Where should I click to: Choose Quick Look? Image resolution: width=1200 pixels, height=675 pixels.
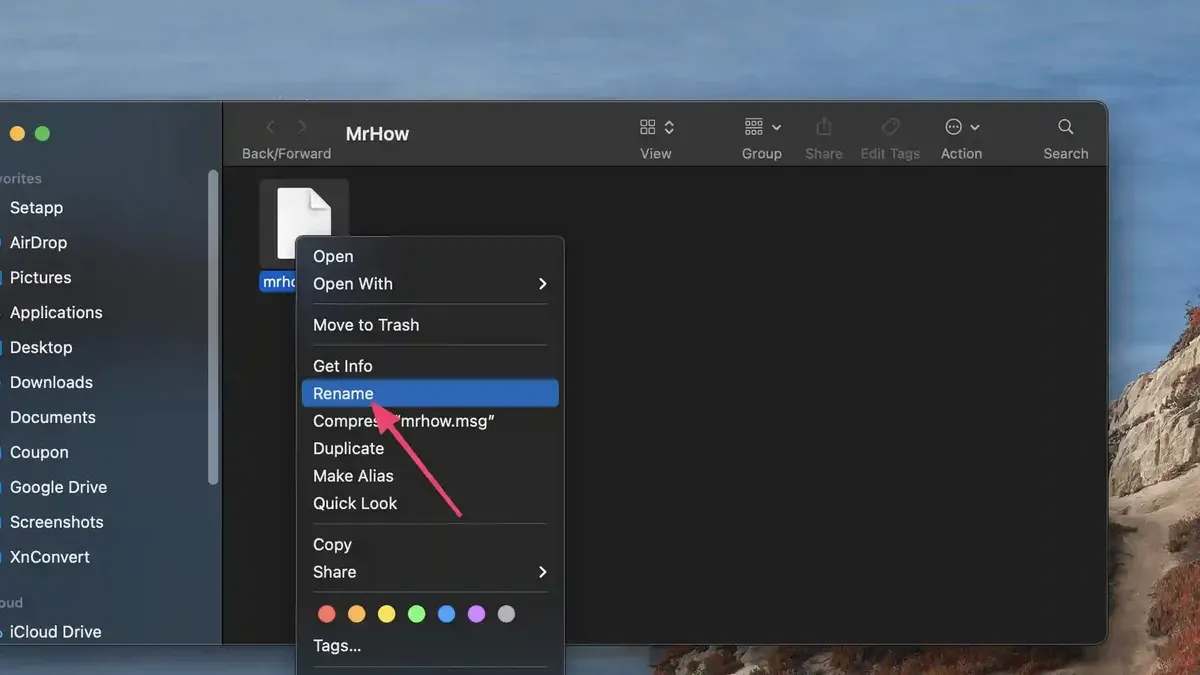(x=430, y=504)
